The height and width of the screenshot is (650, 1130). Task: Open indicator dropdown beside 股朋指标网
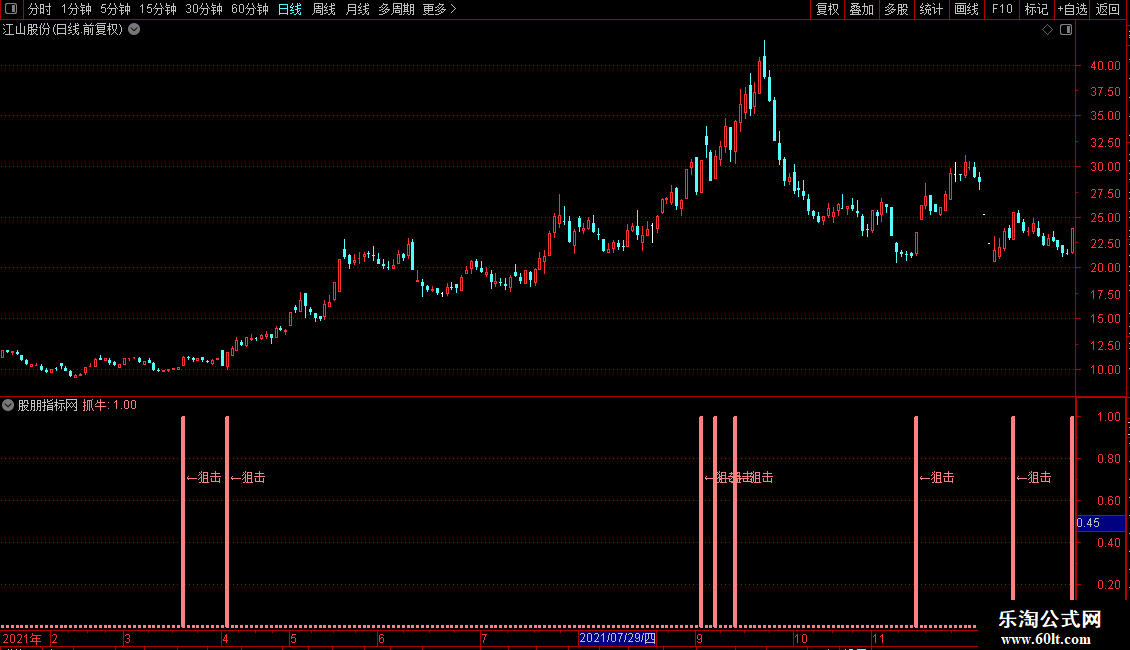click(8, 405)
